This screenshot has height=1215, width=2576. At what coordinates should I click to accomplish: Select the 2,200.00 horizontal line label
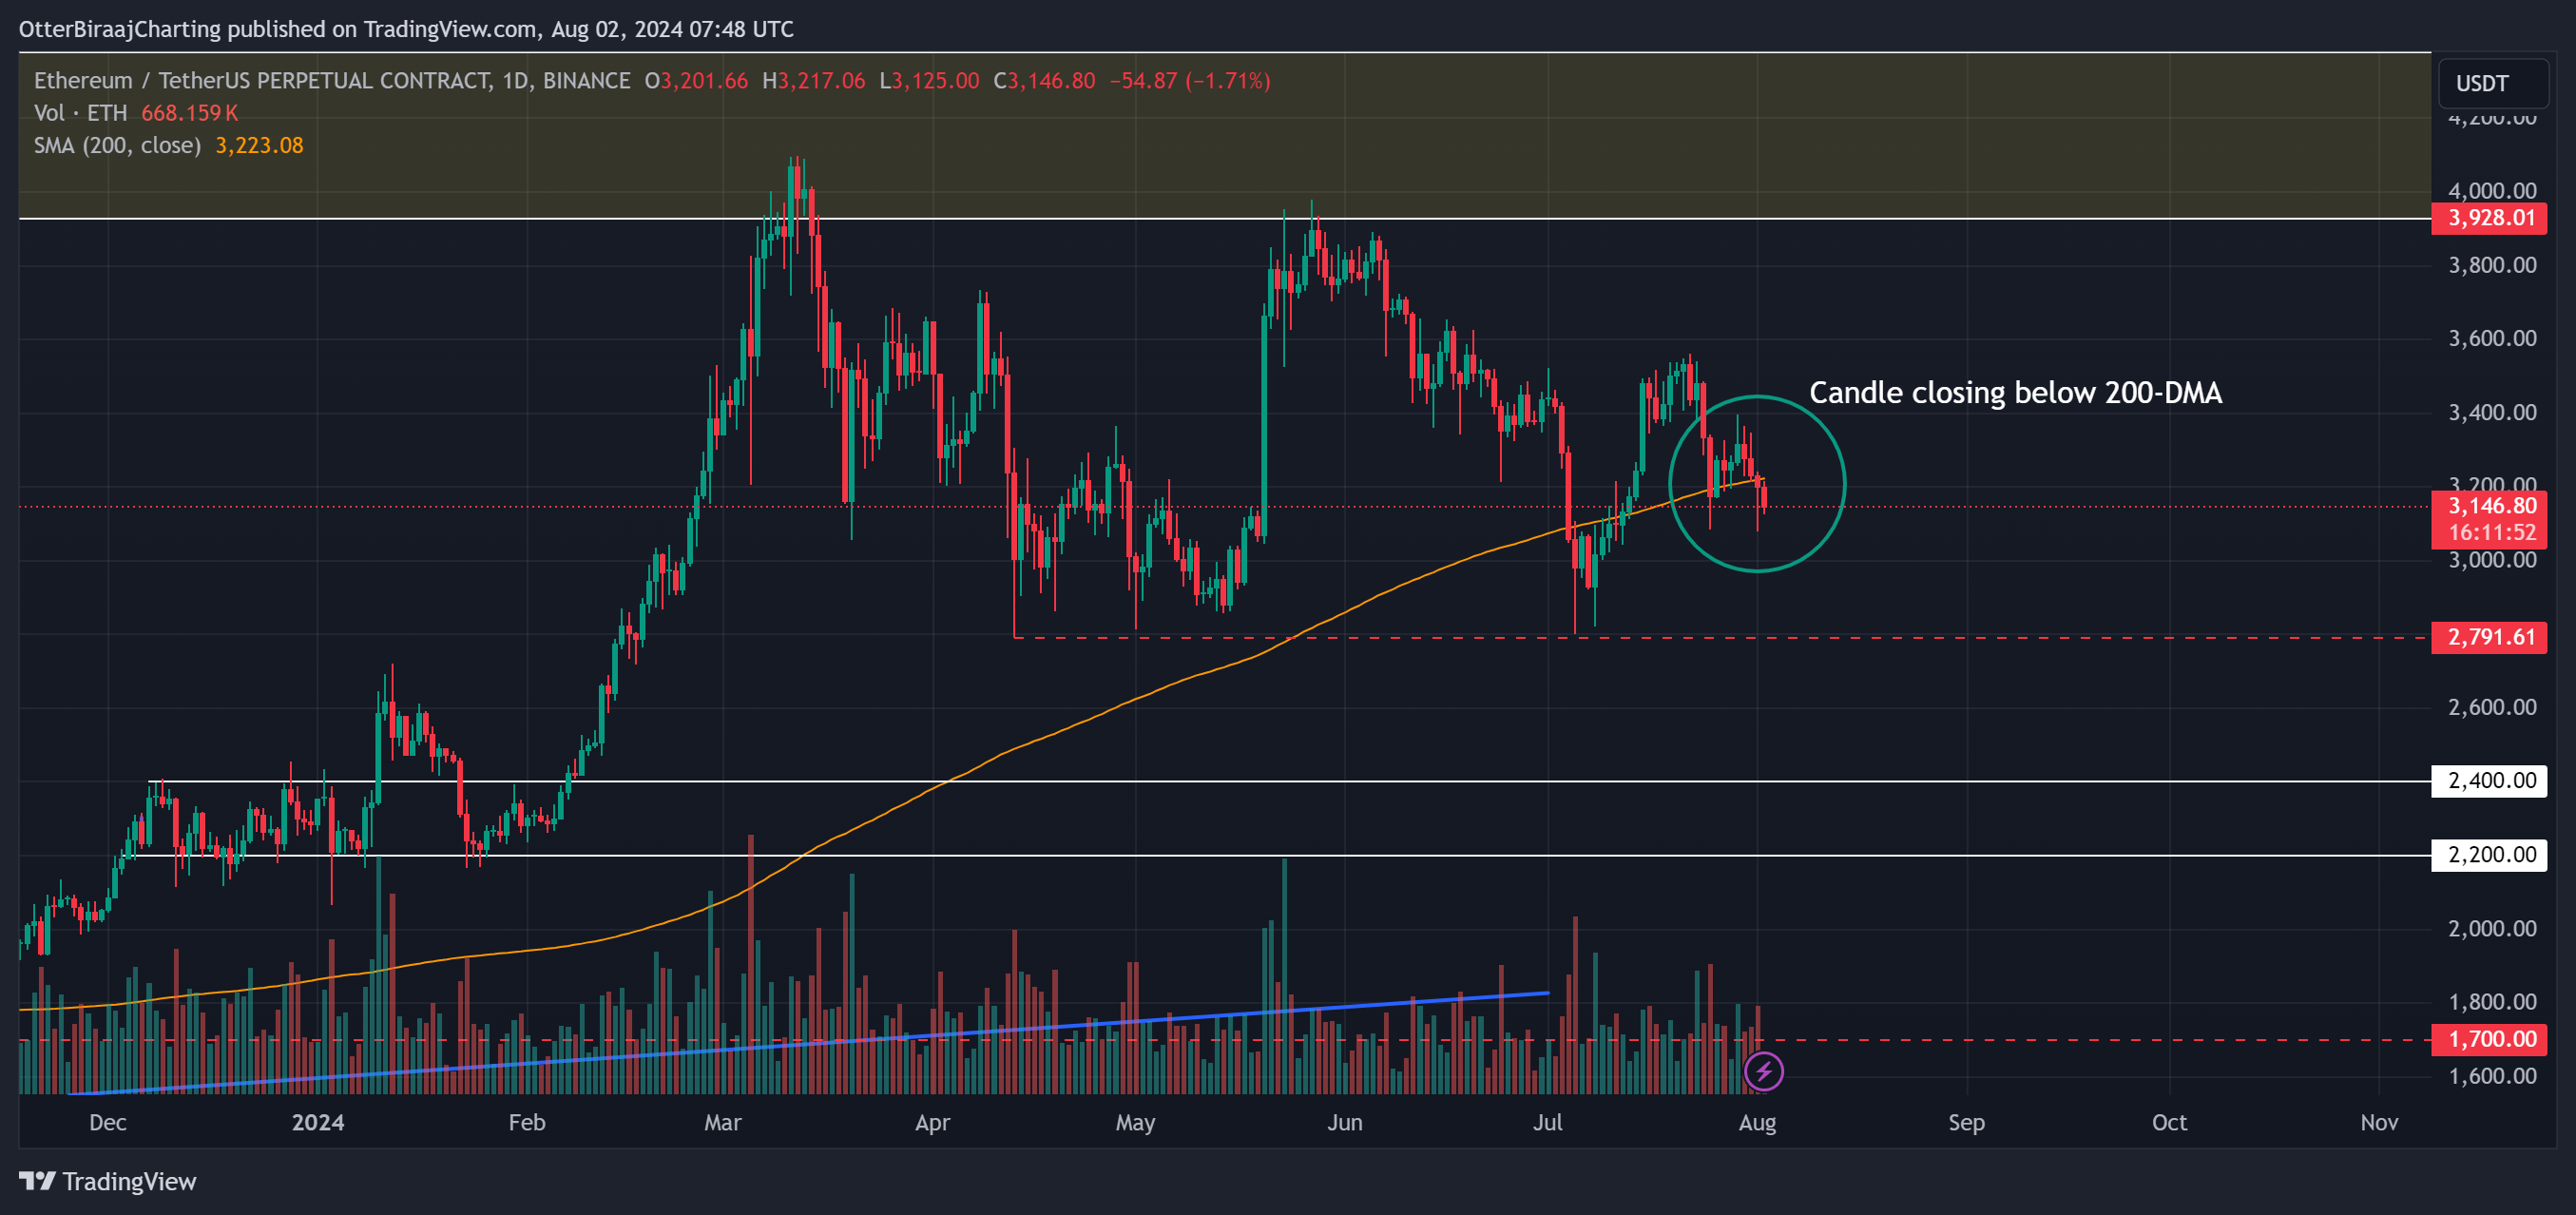click(x=2489, y=854)
